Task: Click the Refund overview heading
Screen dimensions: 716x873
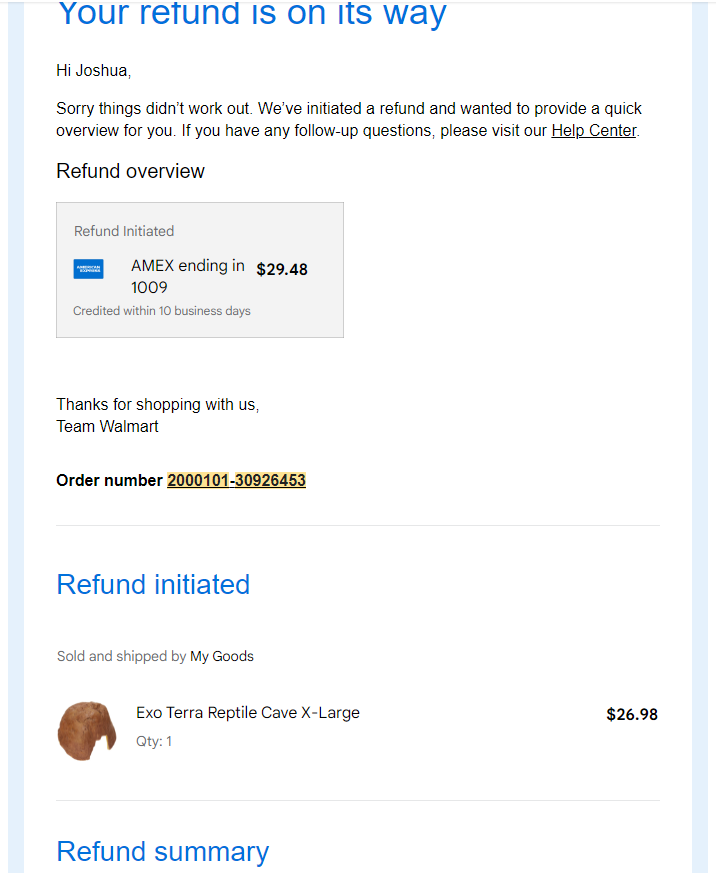Action: click(x=130, y=171)
